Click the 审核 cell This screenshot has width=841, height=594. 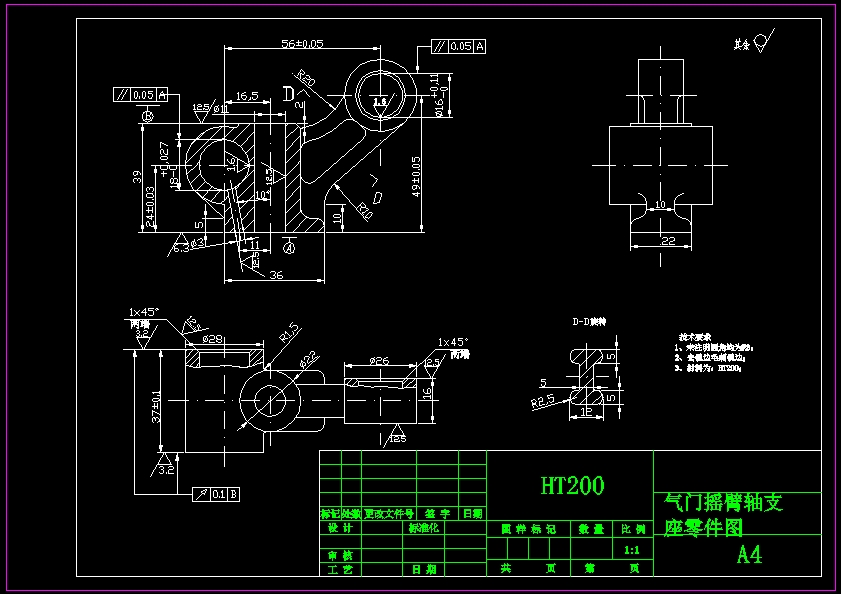[x=340, y=555]
